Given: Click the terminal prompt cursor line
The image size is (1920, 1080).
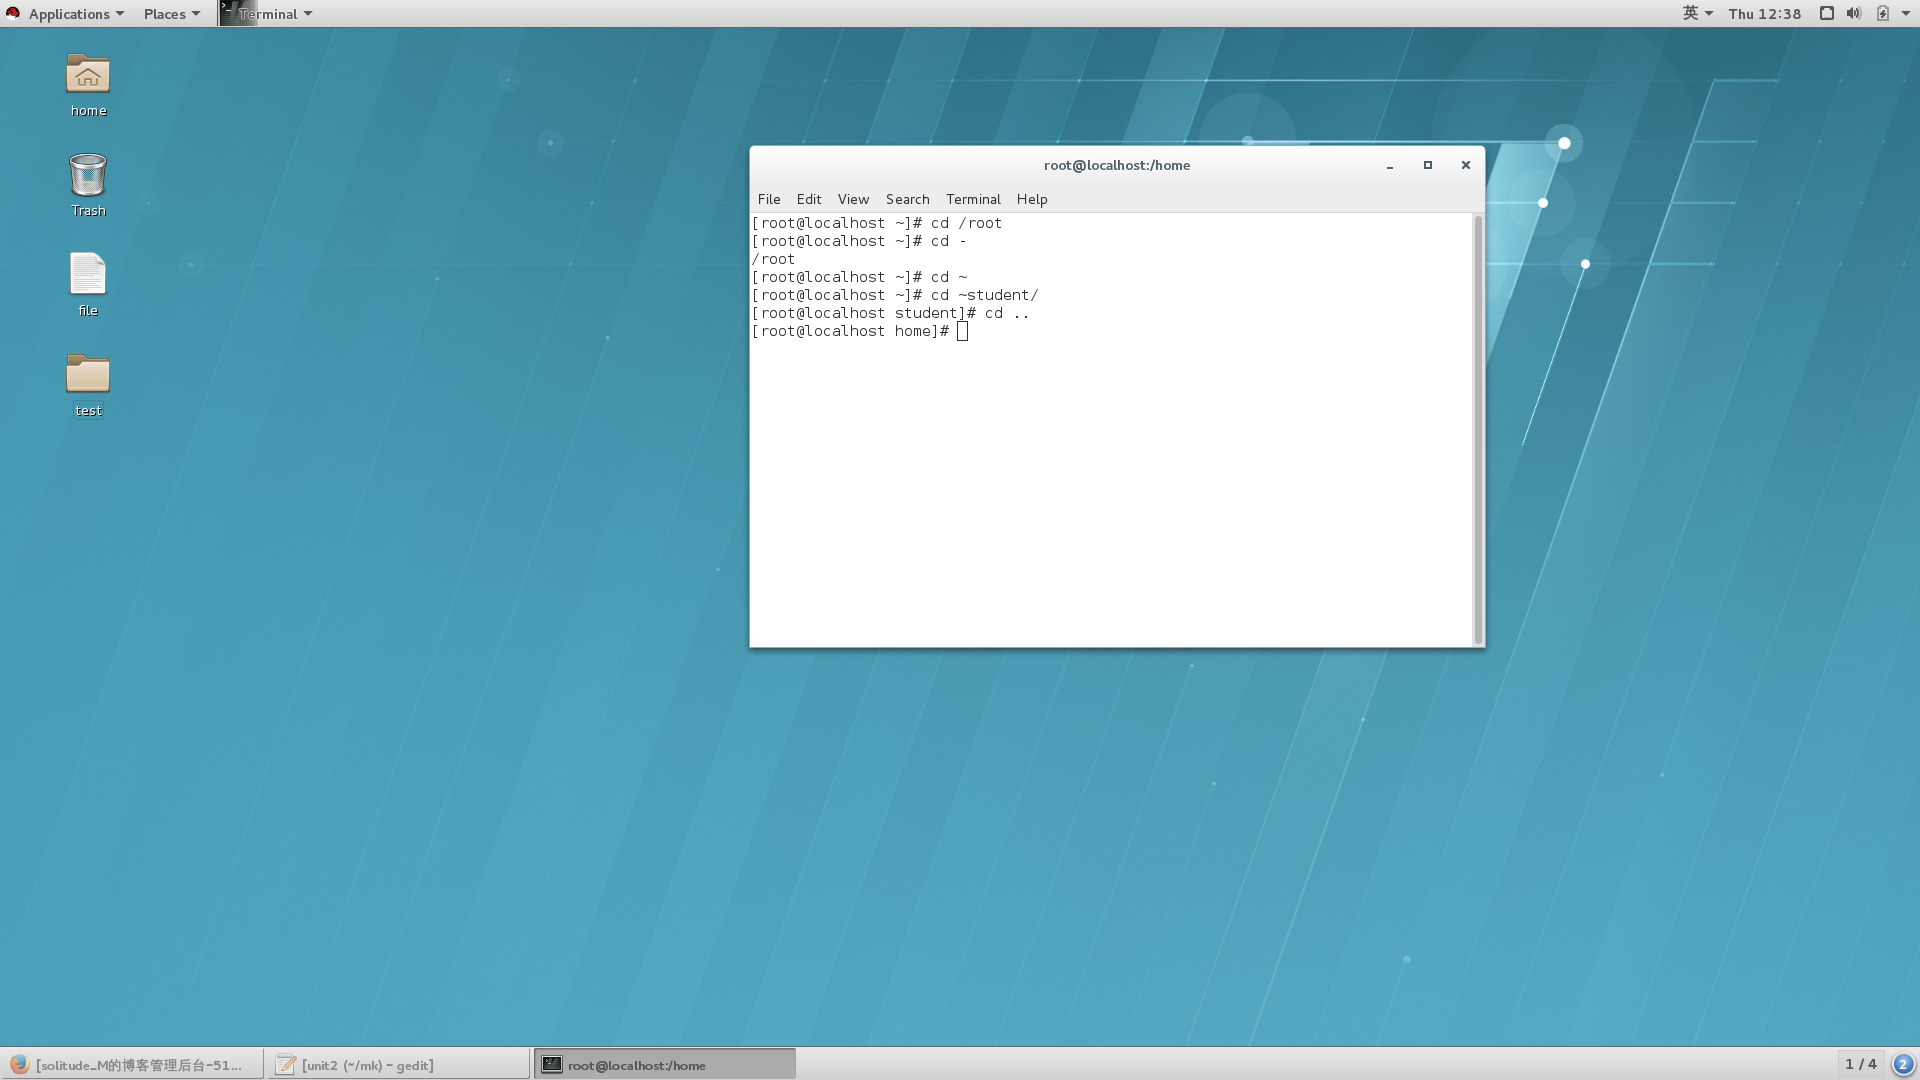Looking at the screenshot, I should pyautogui.click(x=860, y=331).
